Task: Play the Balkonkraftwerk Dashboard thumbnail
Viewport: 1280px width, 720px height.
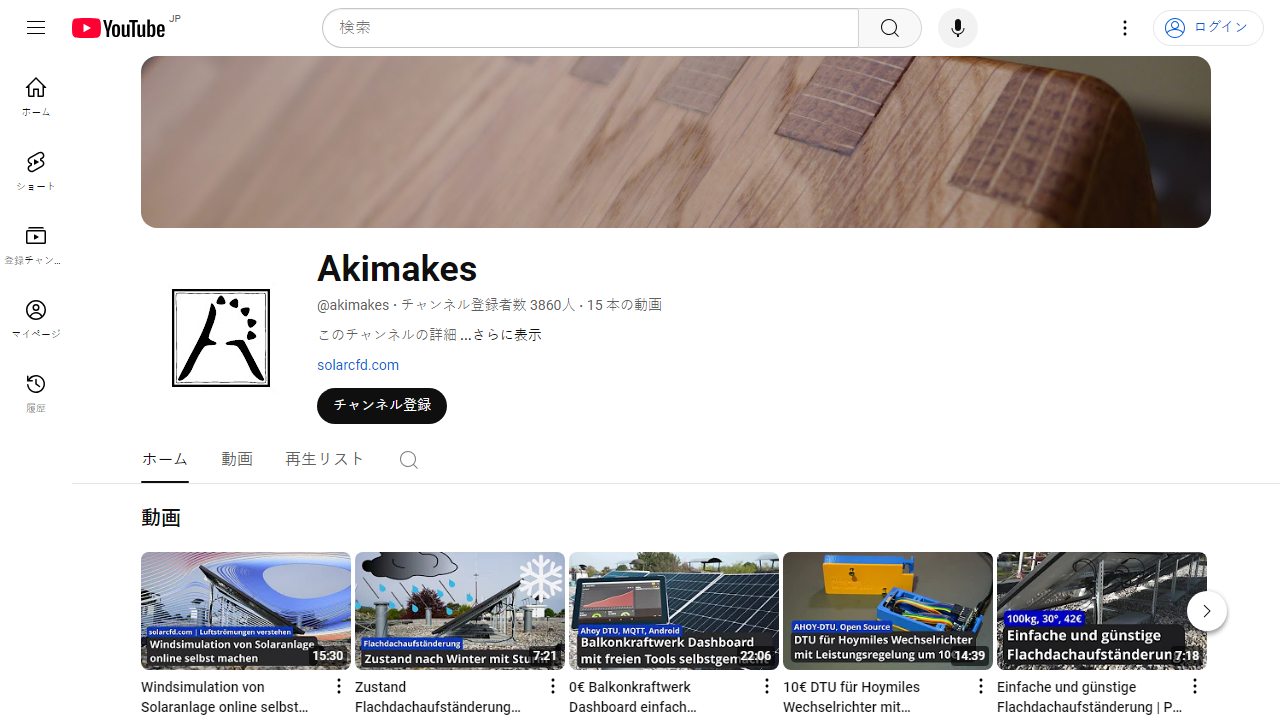Action: click(x=674, y=611)
